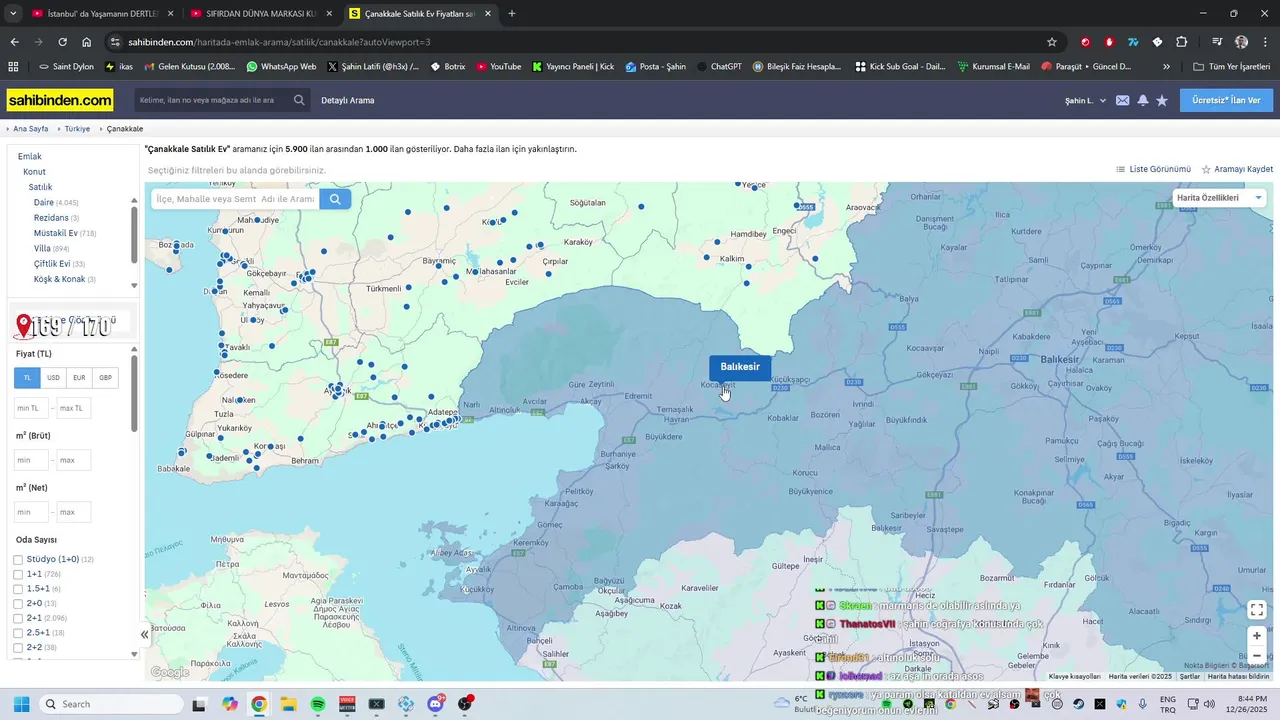Viewport: 1280px width, 720px height.
Task: Open notifications bell icon in header
Action: click(1143, 100)
